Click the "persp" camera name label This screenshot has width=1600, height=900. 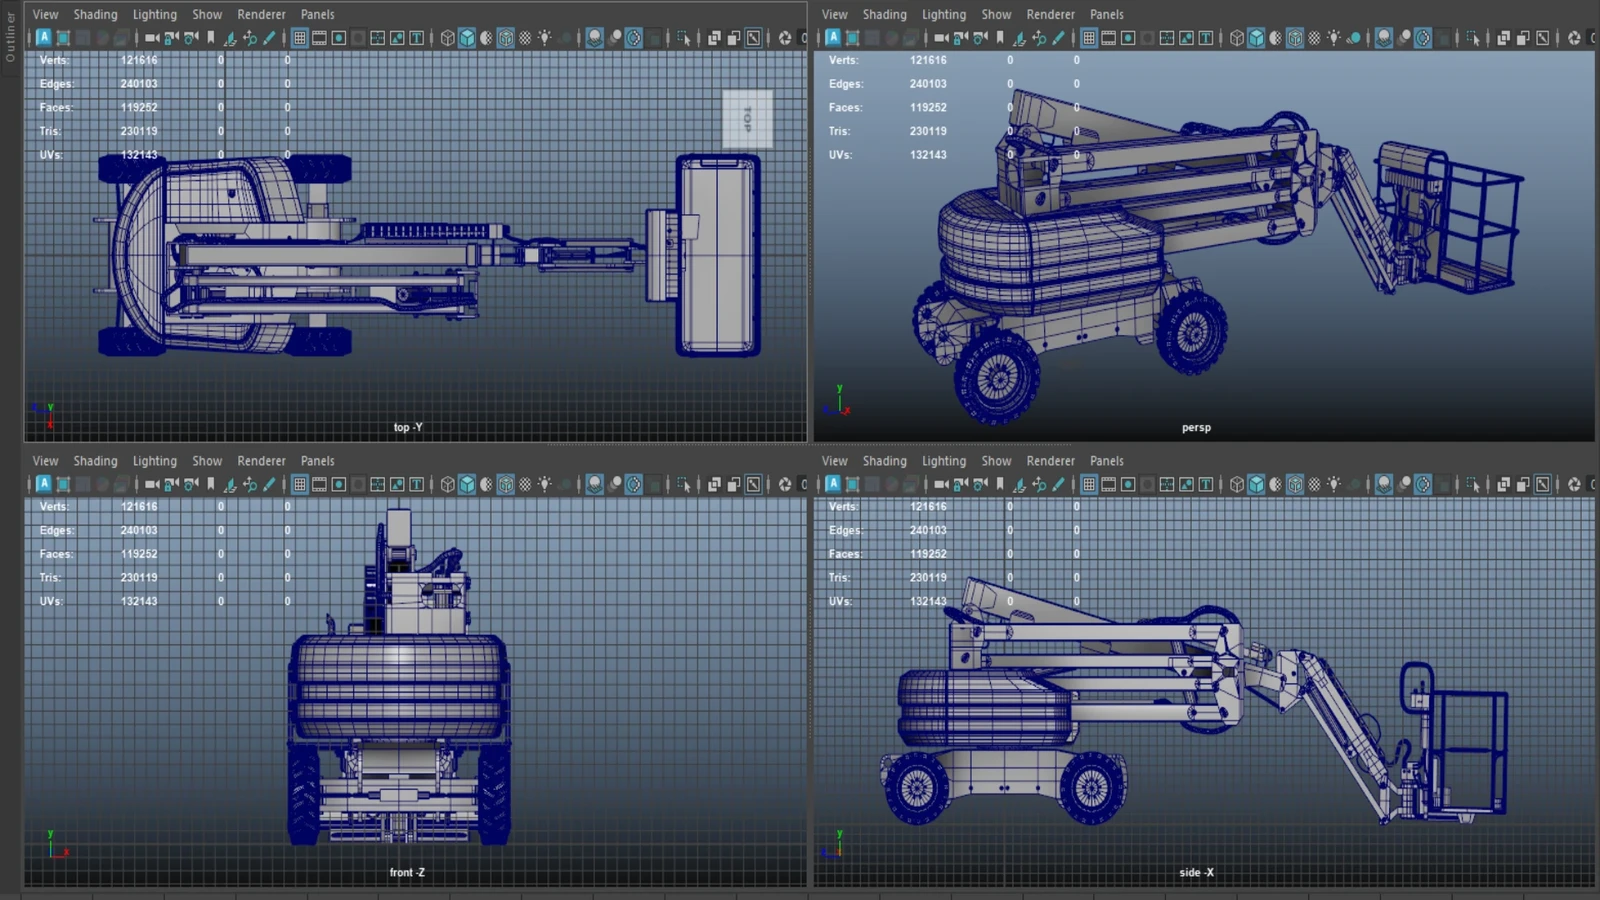tap(1196, 427)
